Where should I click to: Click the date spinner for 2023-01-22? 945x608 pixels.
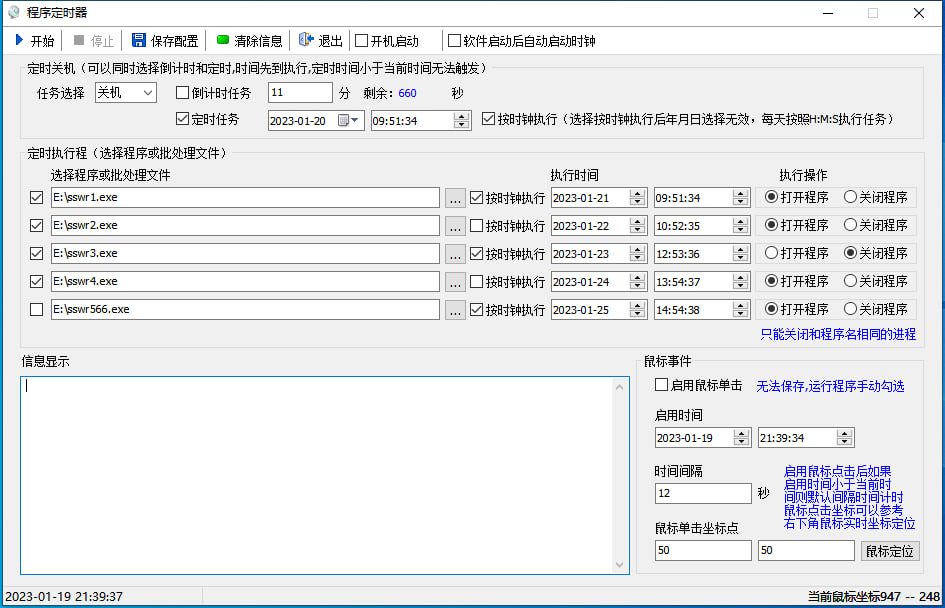pos(637,226)
